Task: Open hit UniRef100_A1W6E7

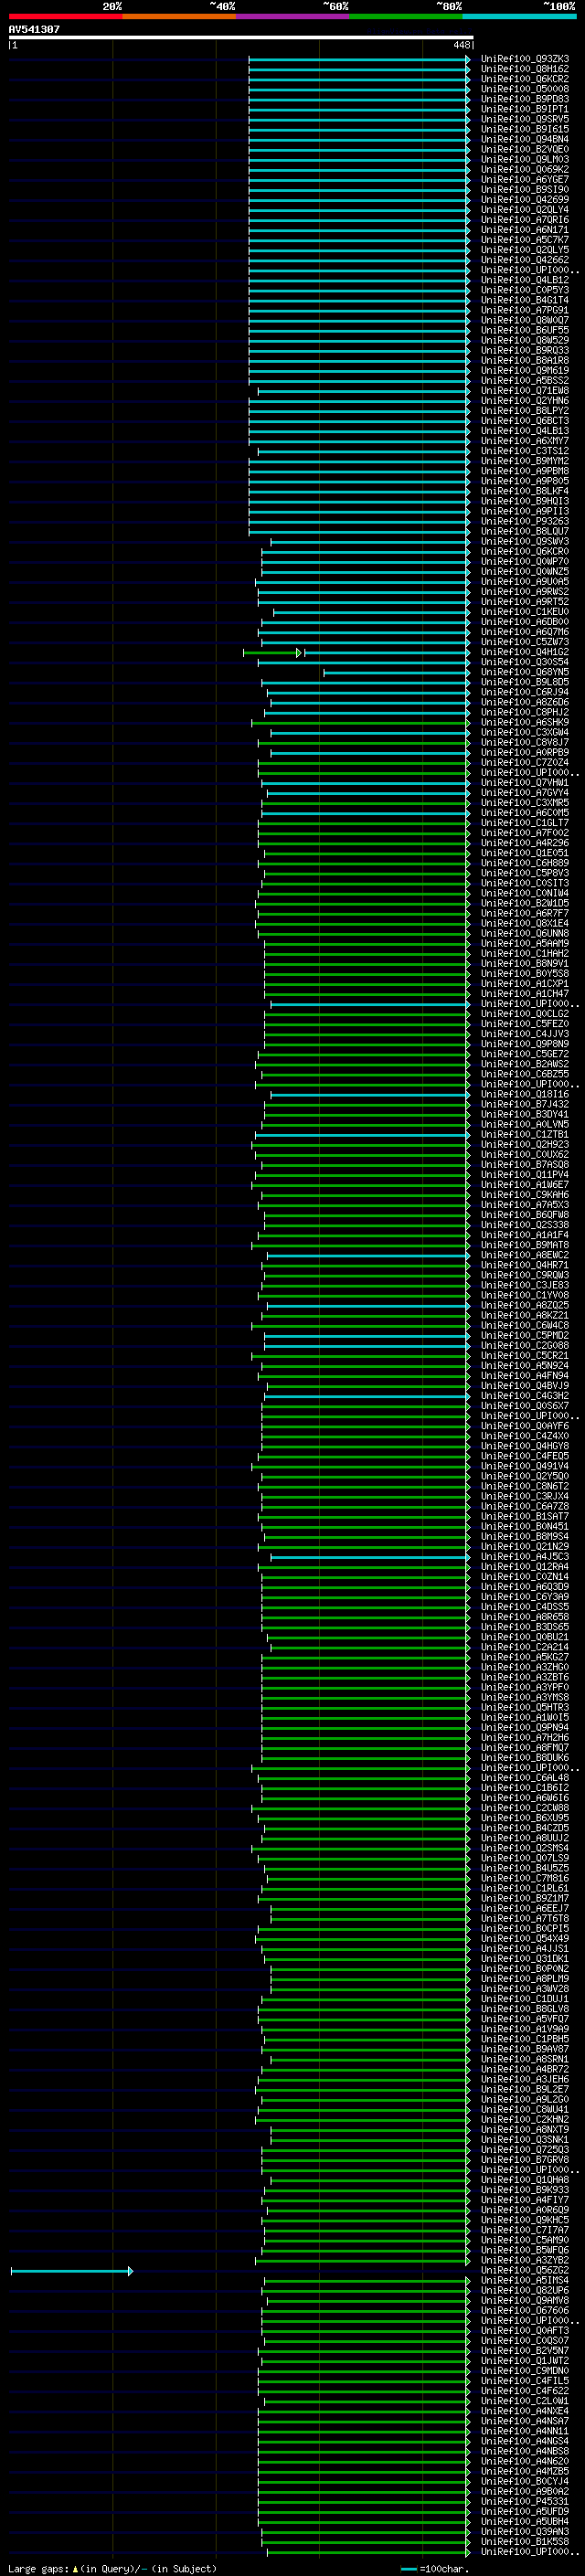Action: [x=525, y=1184]
